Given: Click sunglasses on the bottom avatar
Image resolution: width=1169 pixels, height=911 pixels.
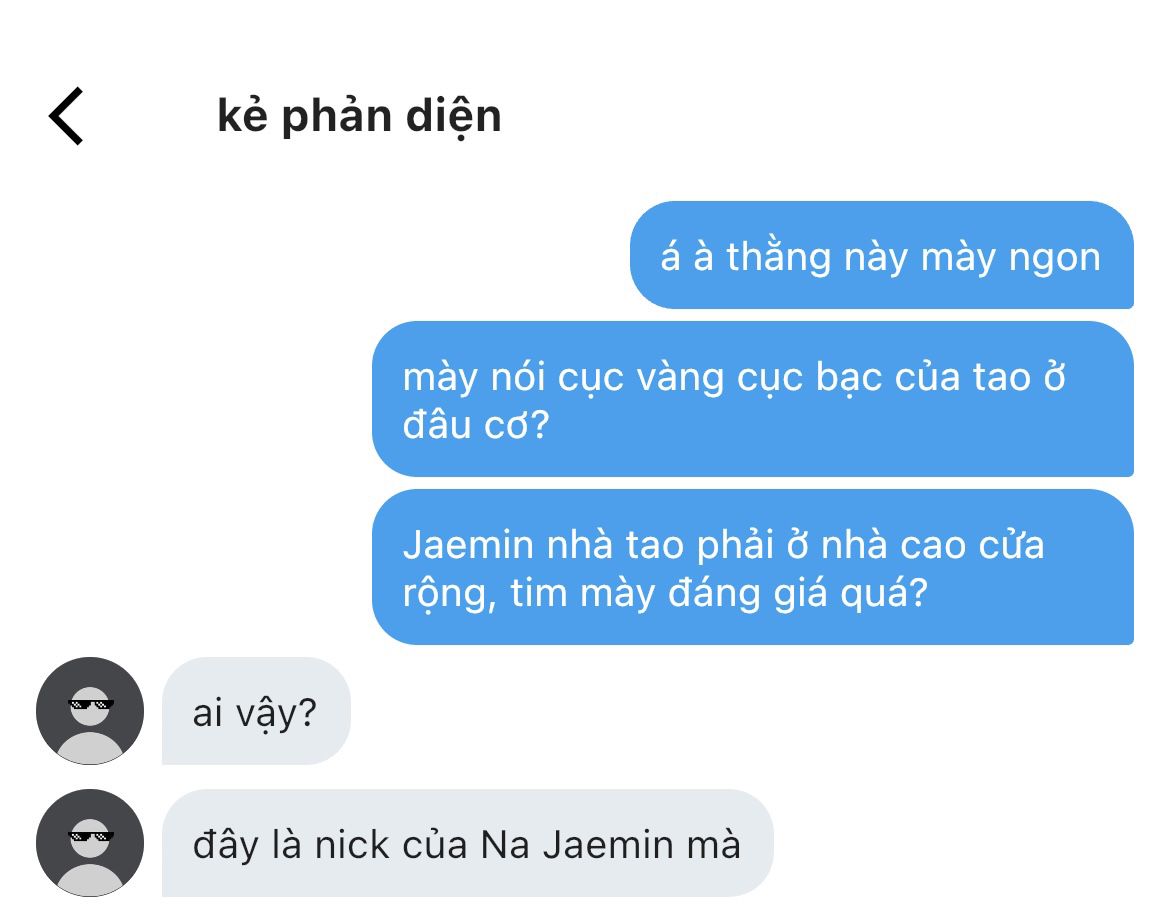Looking at the screenshot, I should coord(90,836).
